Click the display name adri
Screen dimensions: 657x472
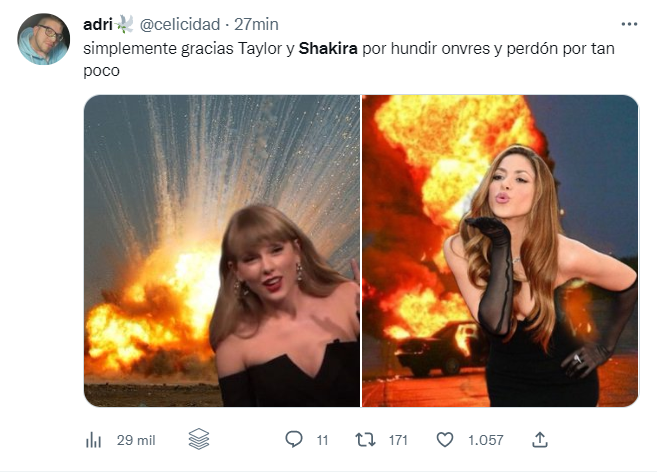97,23
